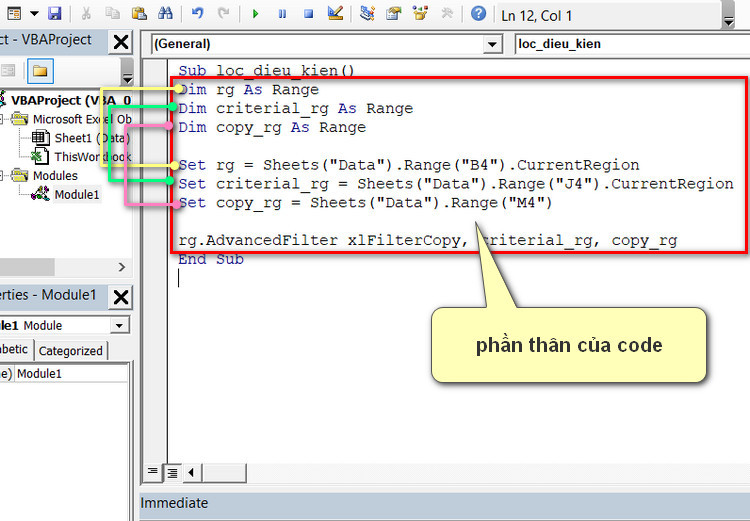Undo the last edit
The image size is (750, 521).
(198, 13)
